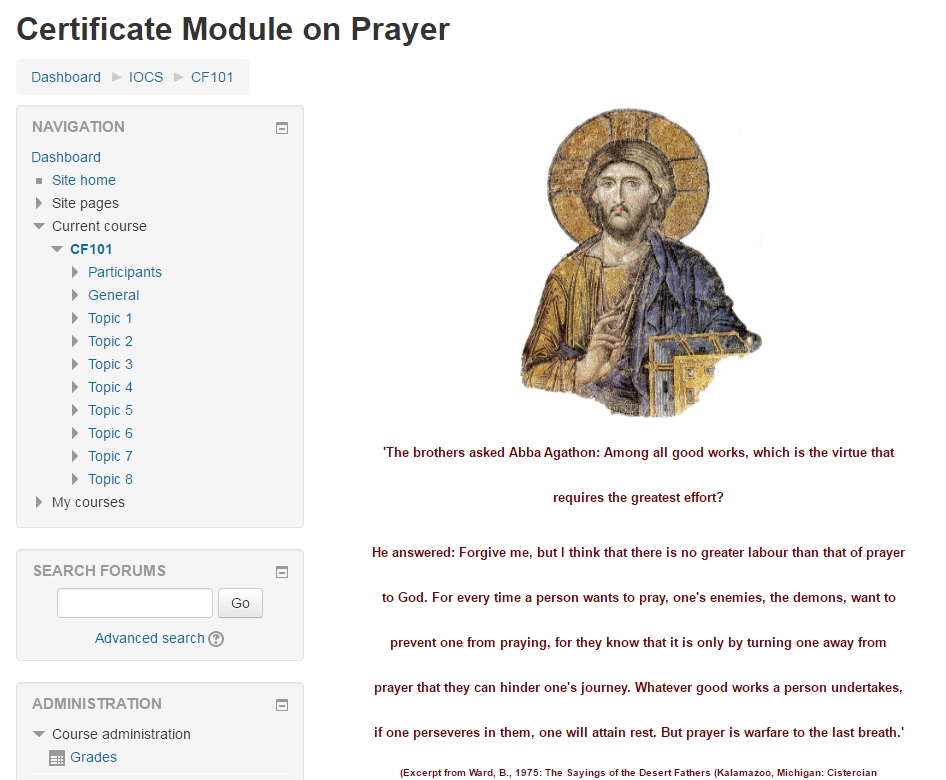Click the NAVIGATION block title
Viewport: 946px width, 780px height.
click(78, 127)
